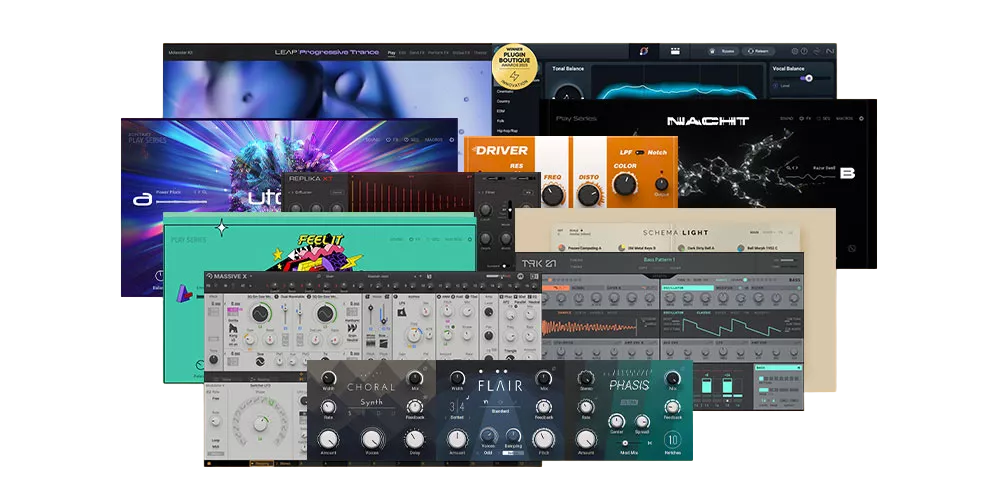This screenshot has width=1000, height=500.
Task: Switch to Edit tab in LEAP window
Action: (402, 52)
